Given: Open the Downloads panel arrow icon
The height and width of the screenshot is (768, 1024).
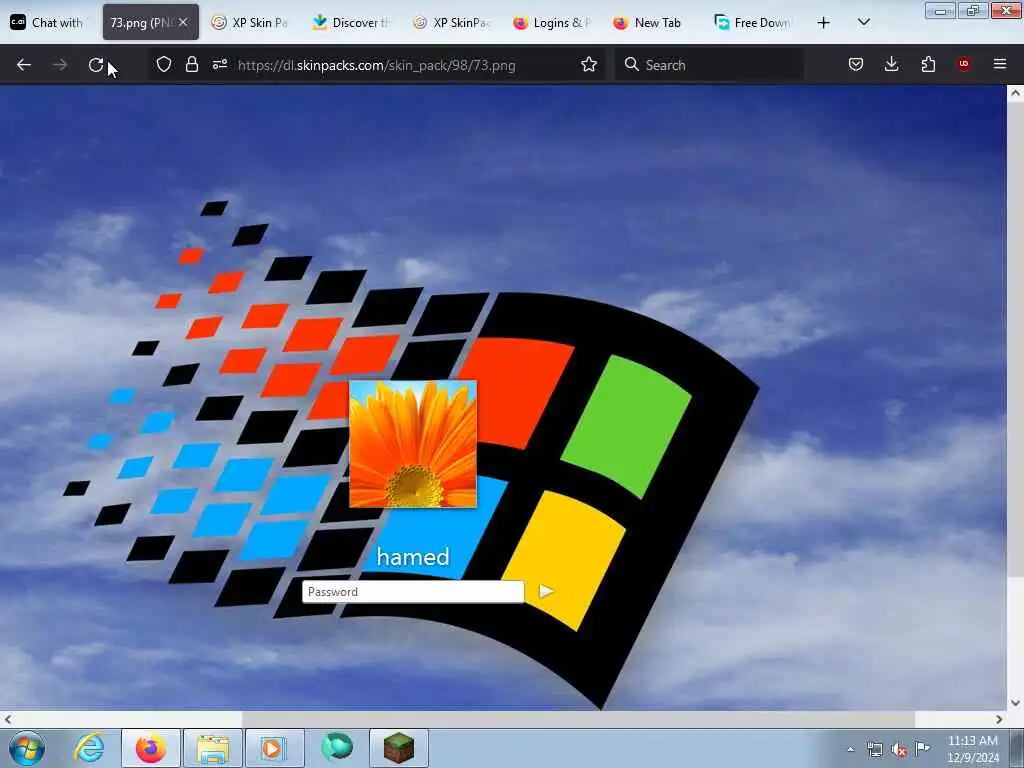Looking at the screenshot, I should 891,65.
